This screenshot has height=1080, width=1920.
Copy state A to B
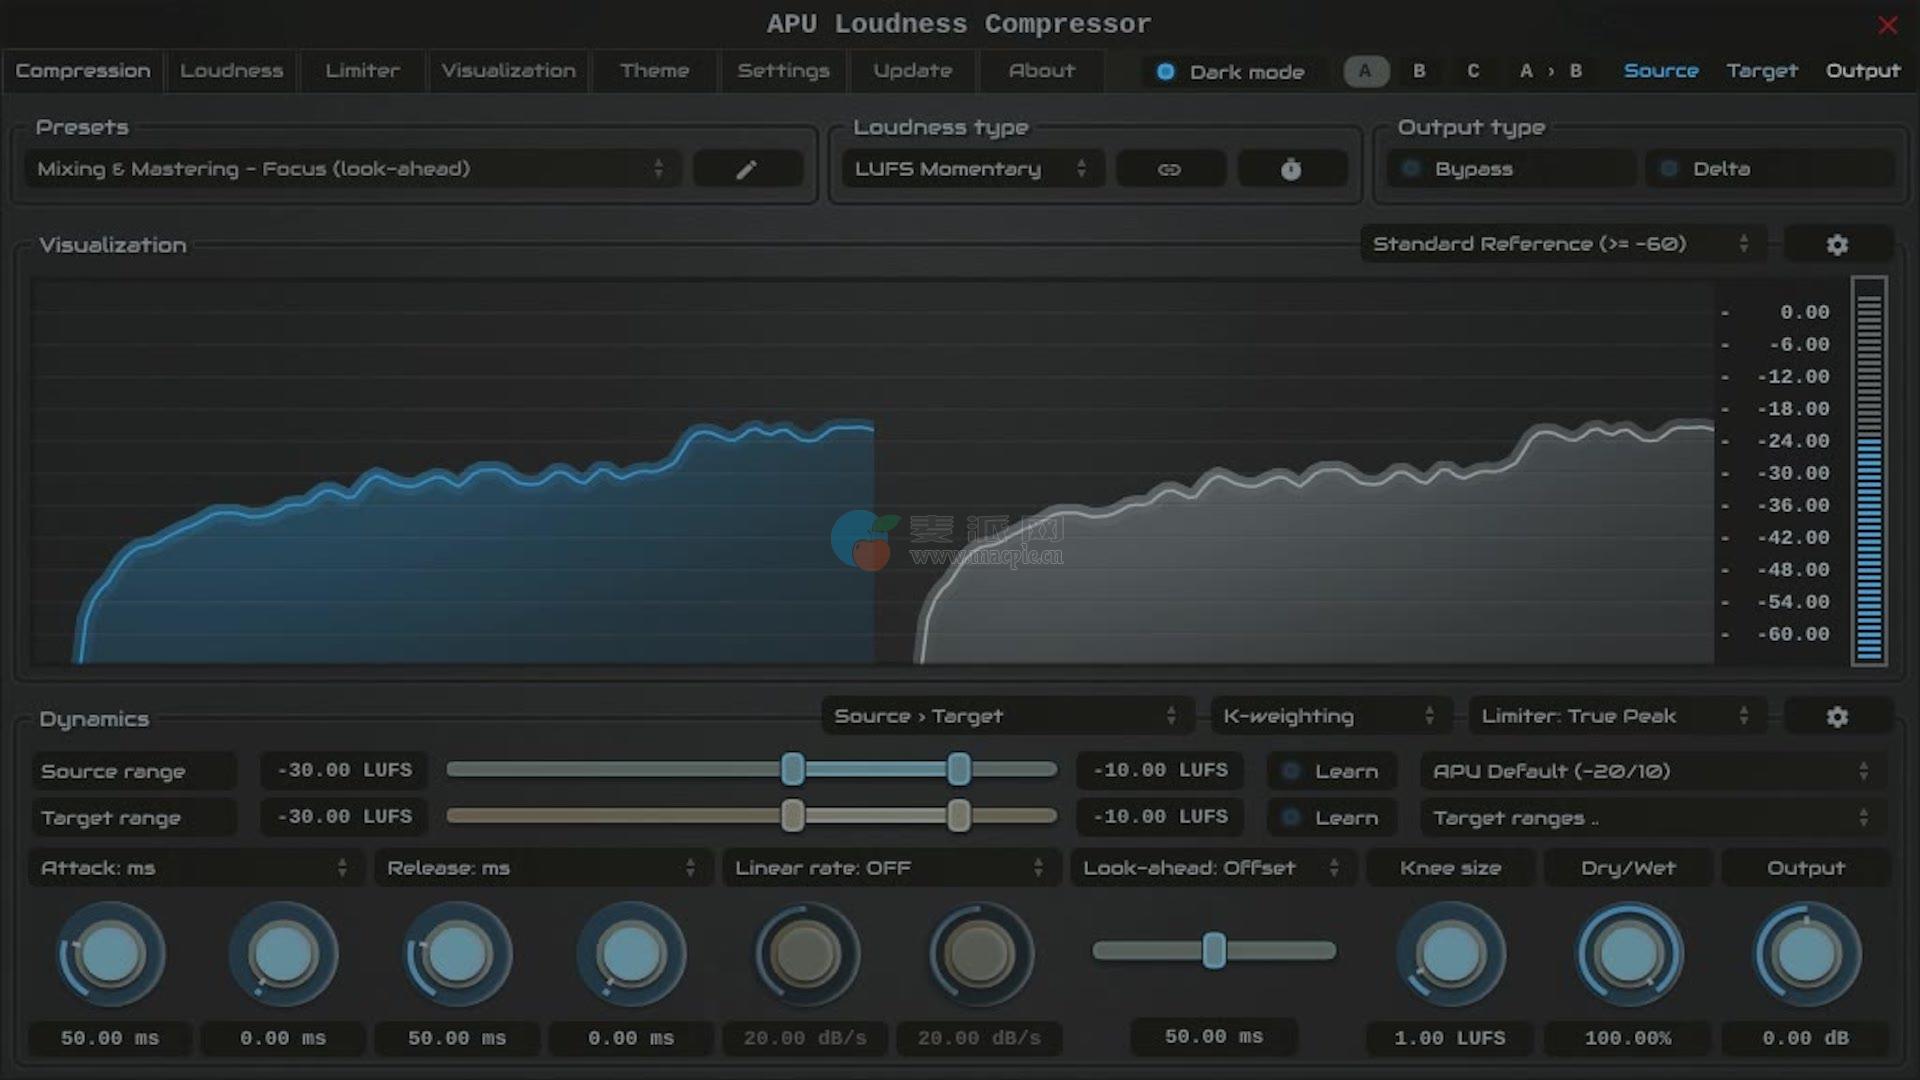point(1551,71)
